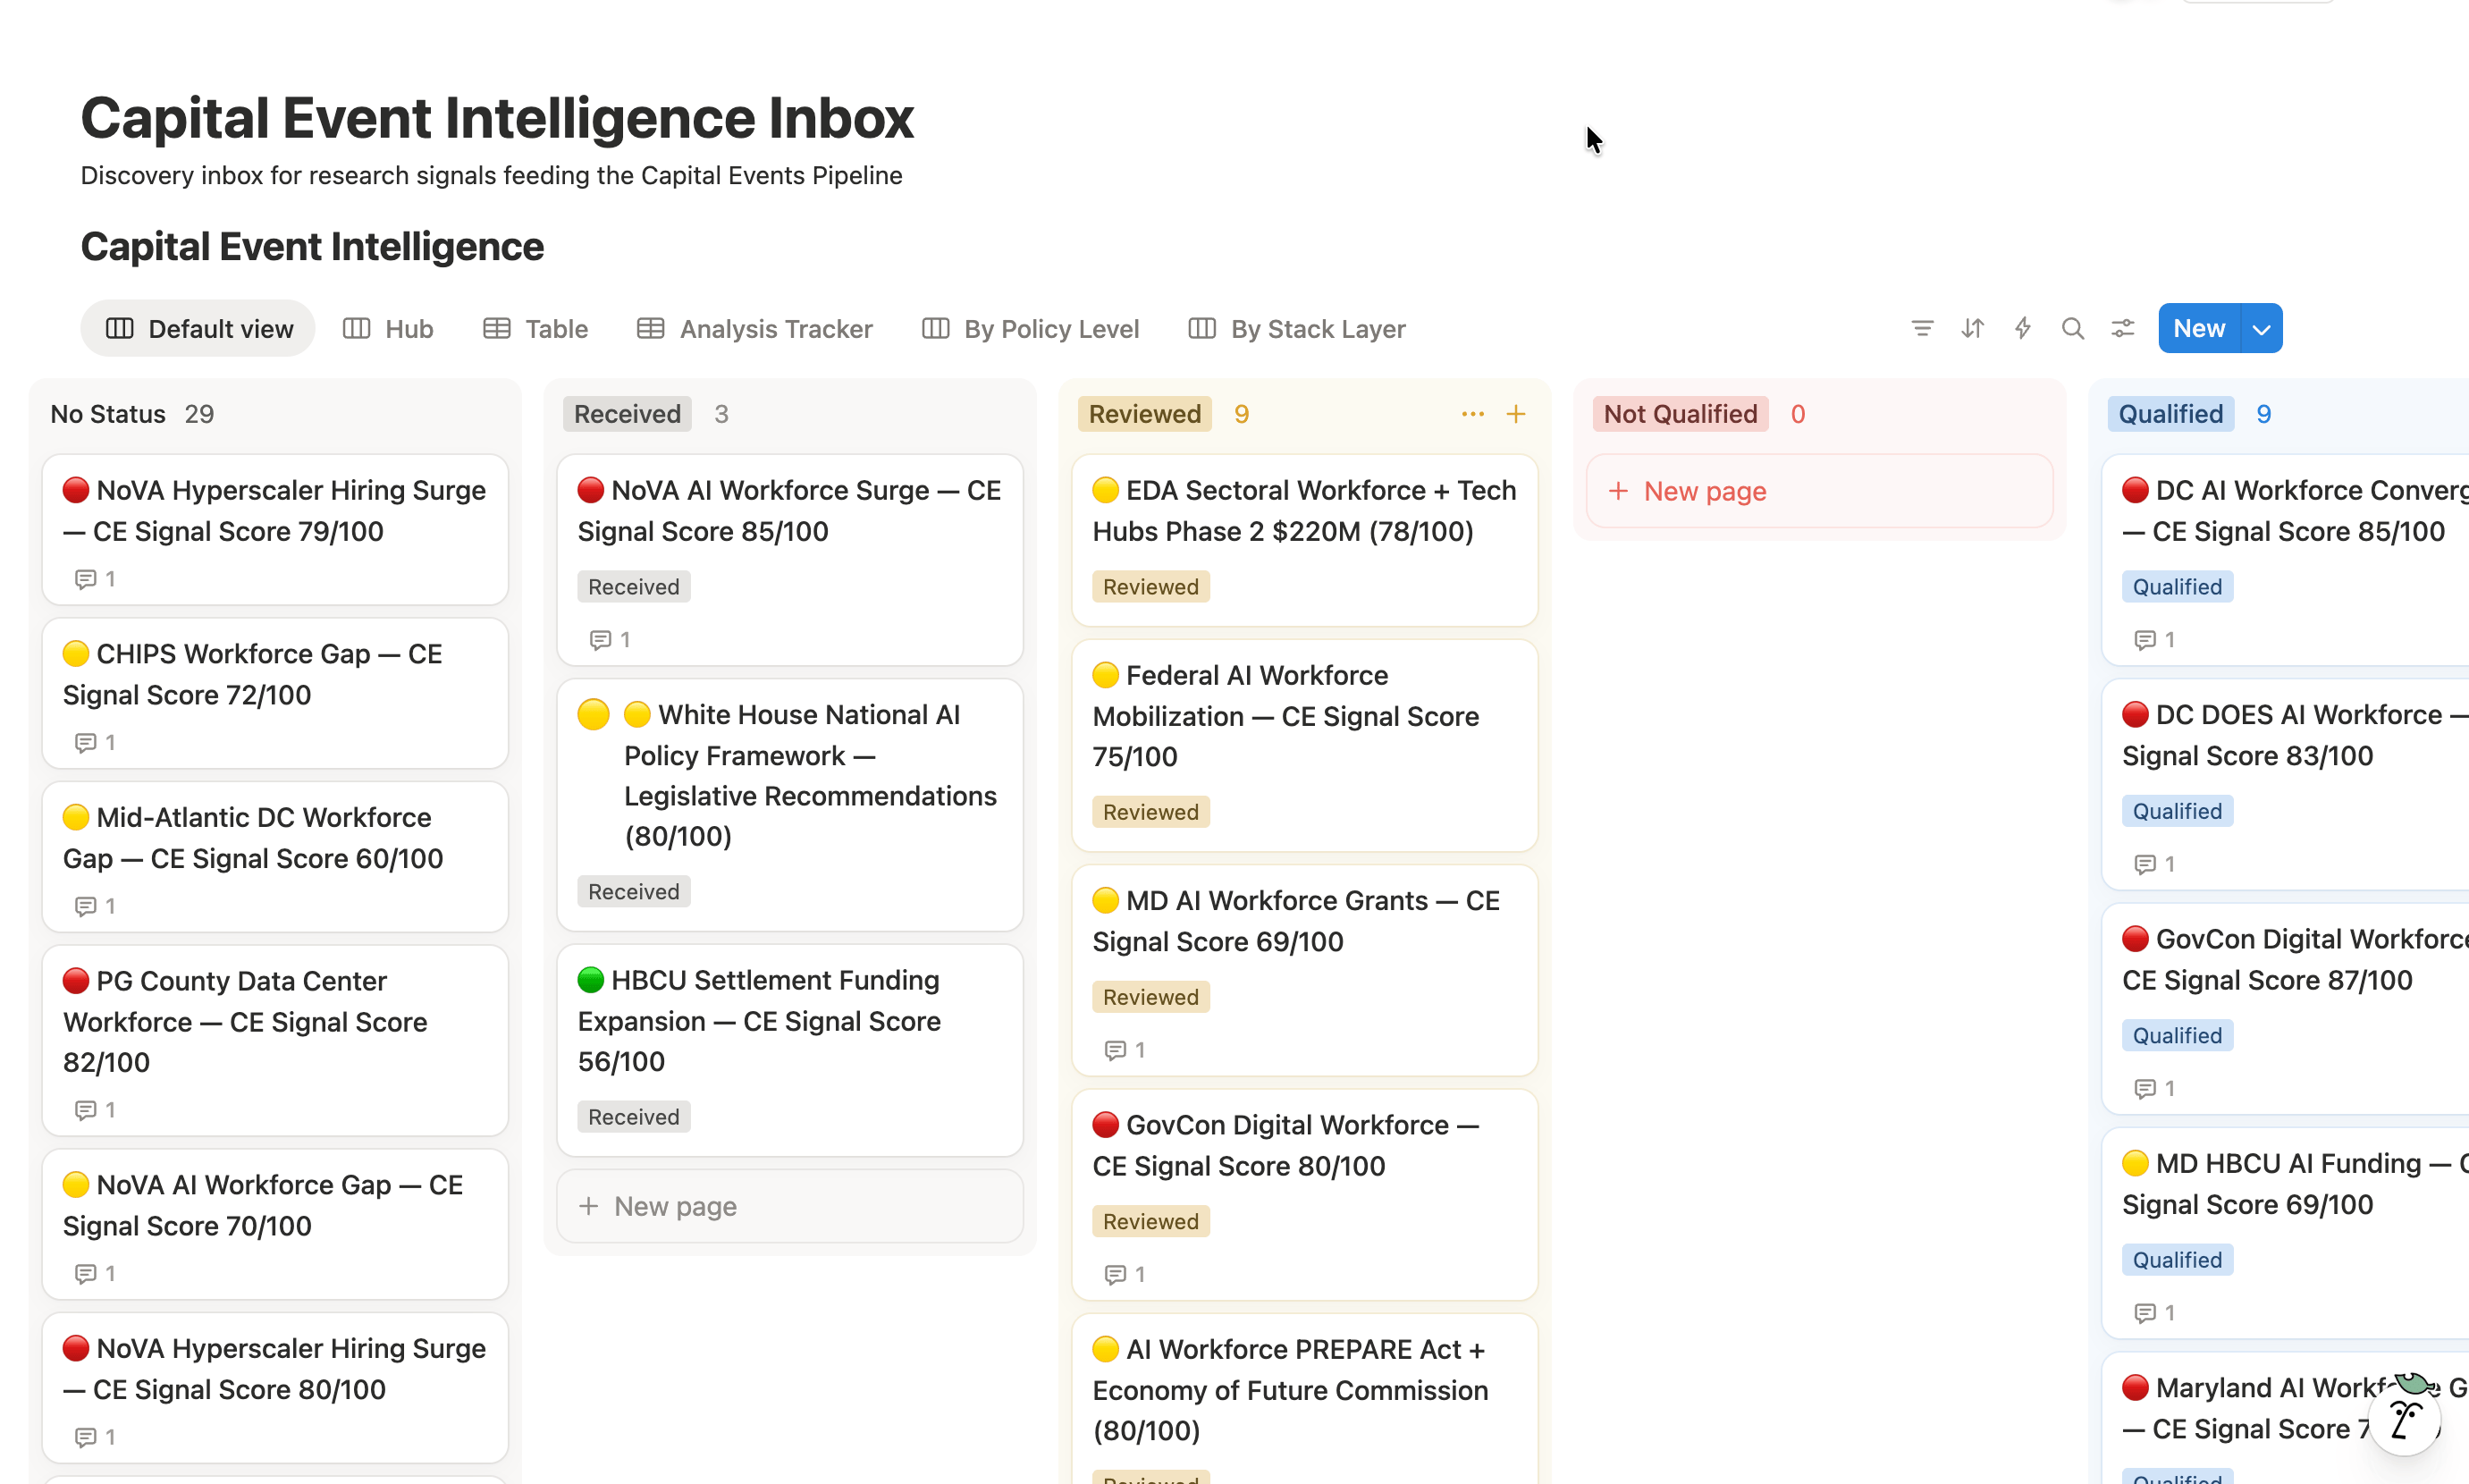Open Reviewed column three-dots menu
Screen dimensions: 2469x1484
click(1472, 414)
